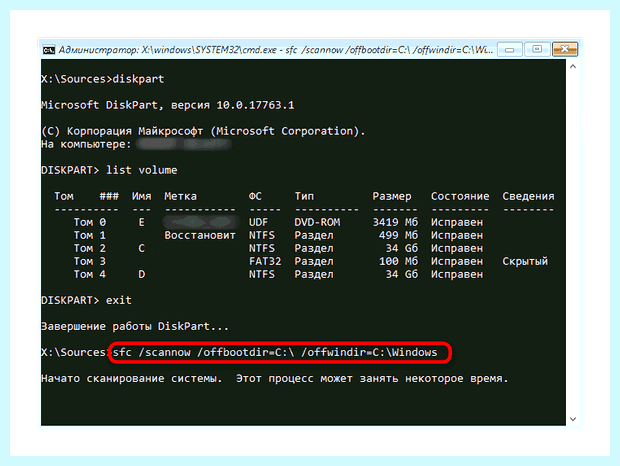
Task: Click 'Том 1' in volume list
Action: pos(90,235)
